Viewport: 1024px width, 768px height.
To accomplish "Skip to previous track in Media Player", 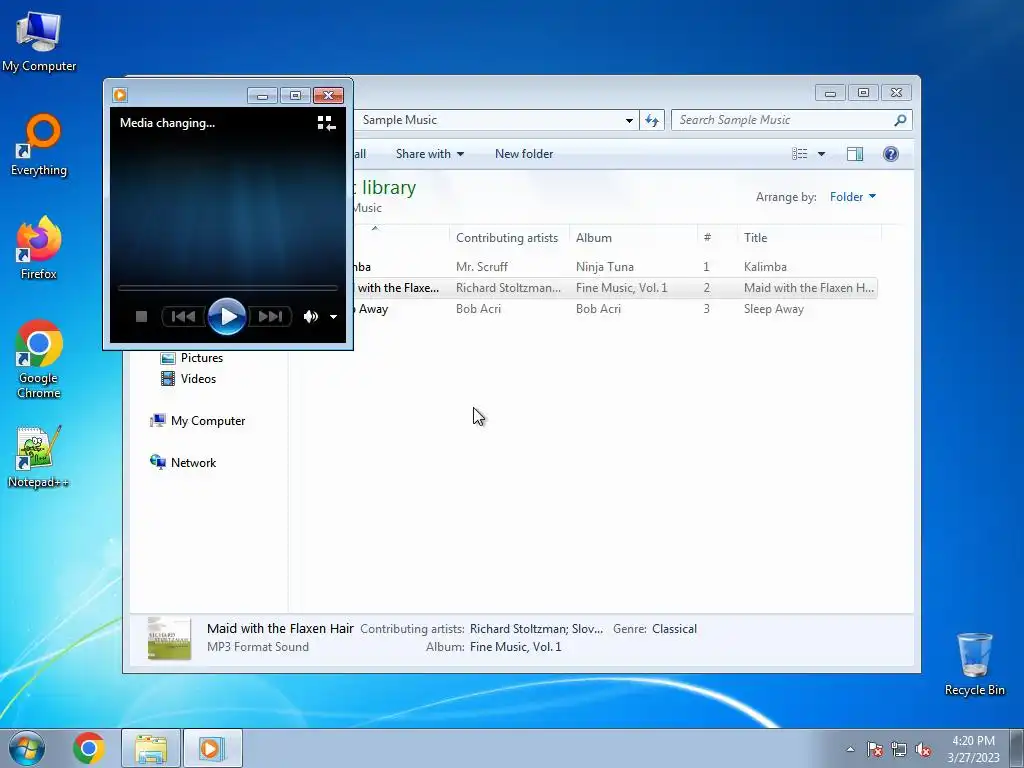I will point(184,317).
